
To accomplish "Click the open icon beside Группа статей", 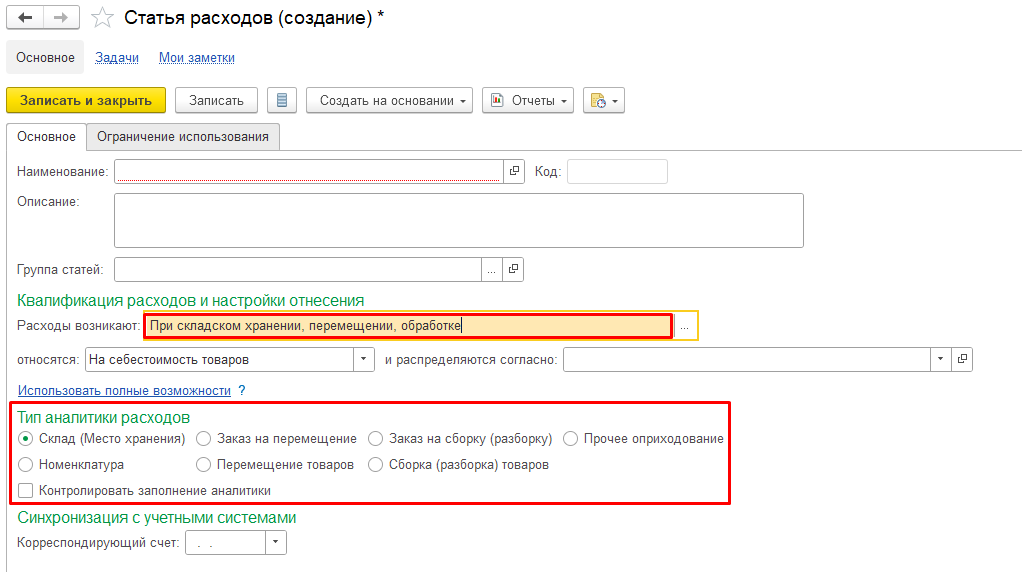I will pos(512,269).
